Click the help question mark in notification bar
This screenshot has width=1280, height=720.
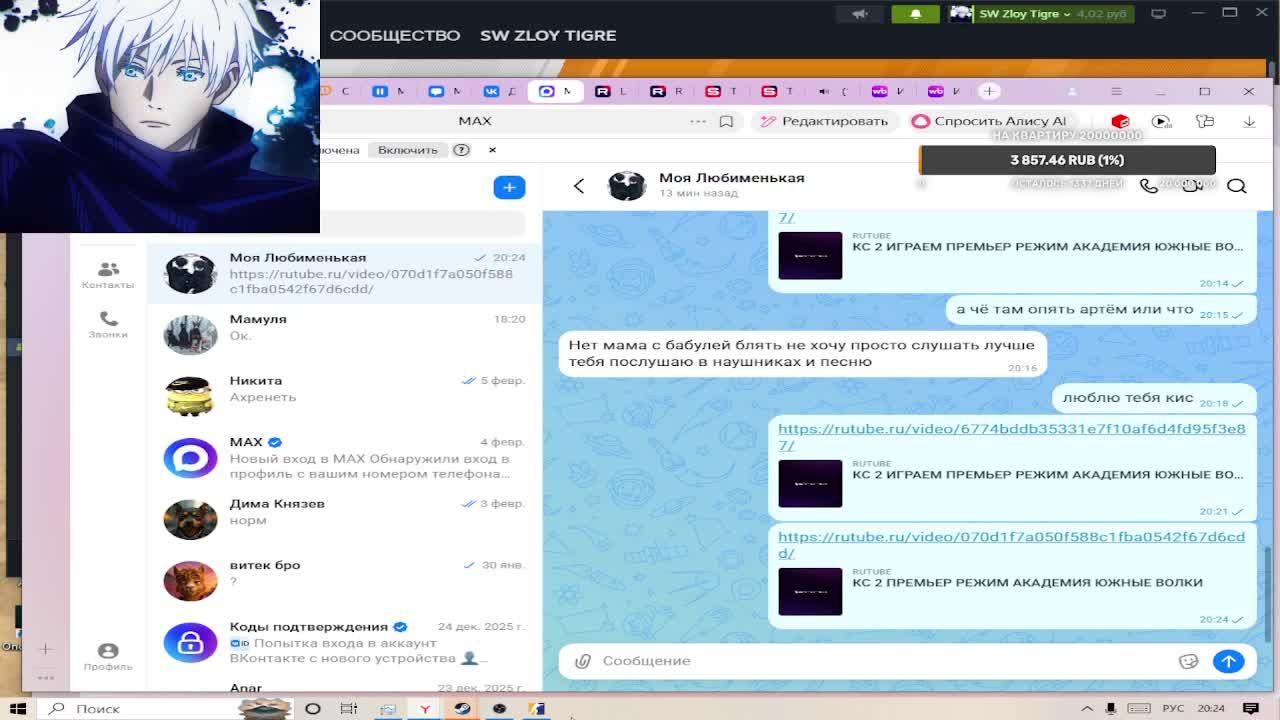461,150
